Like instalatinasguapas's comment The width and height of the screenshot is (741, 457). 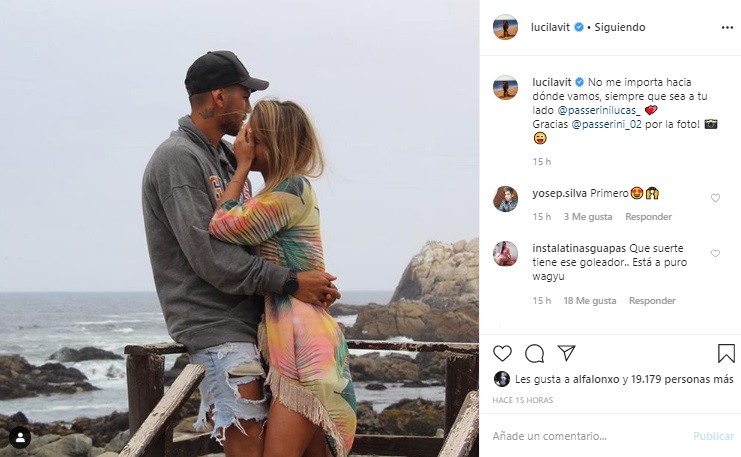[x=715, y=254]
